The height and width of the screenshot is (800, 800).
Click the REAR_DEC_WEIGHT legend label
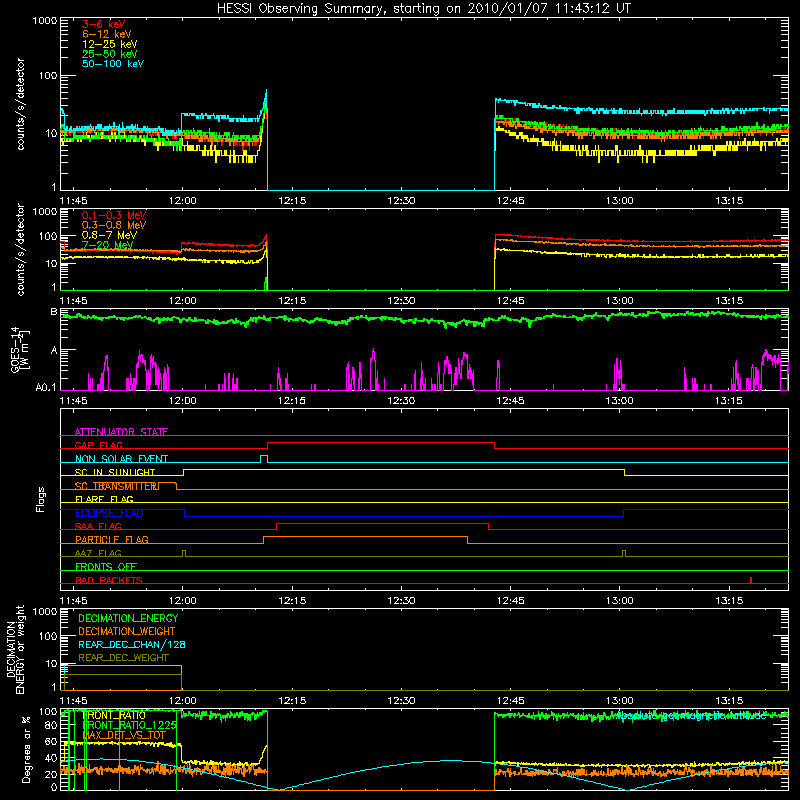[x=123, y=658]
